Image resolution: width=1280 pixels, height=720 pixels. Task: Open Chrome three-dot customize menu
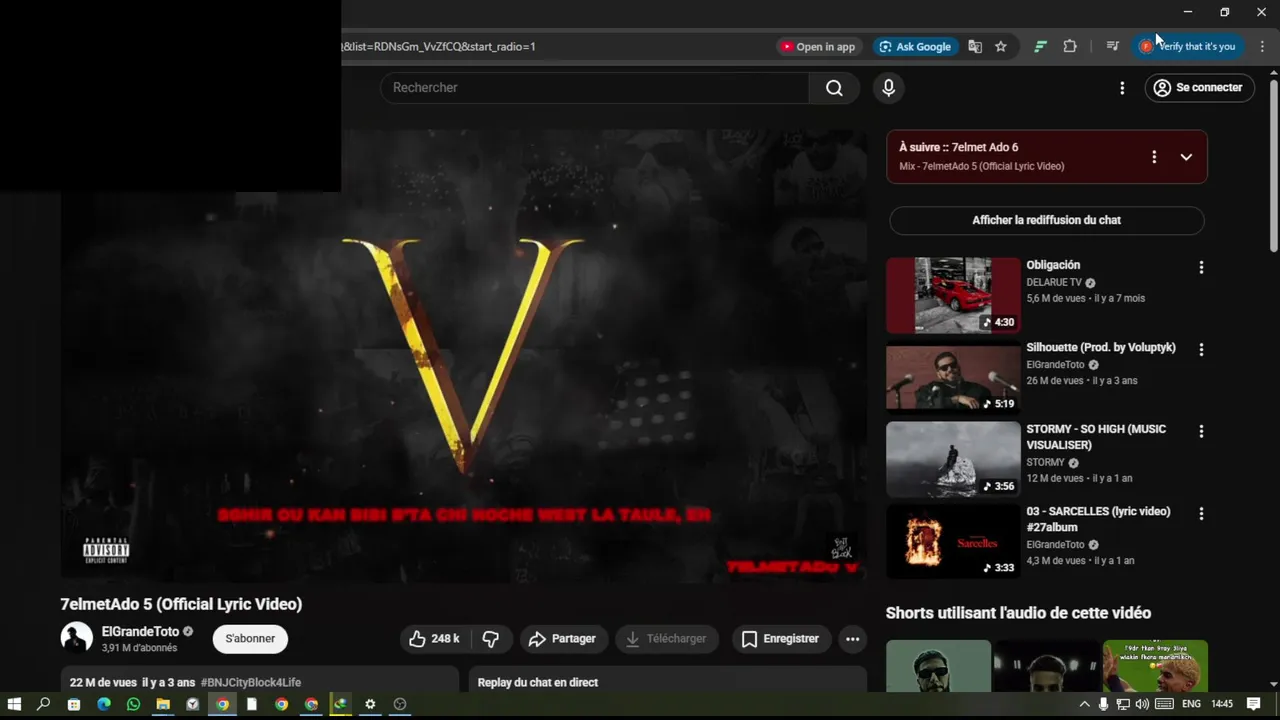1262,46
